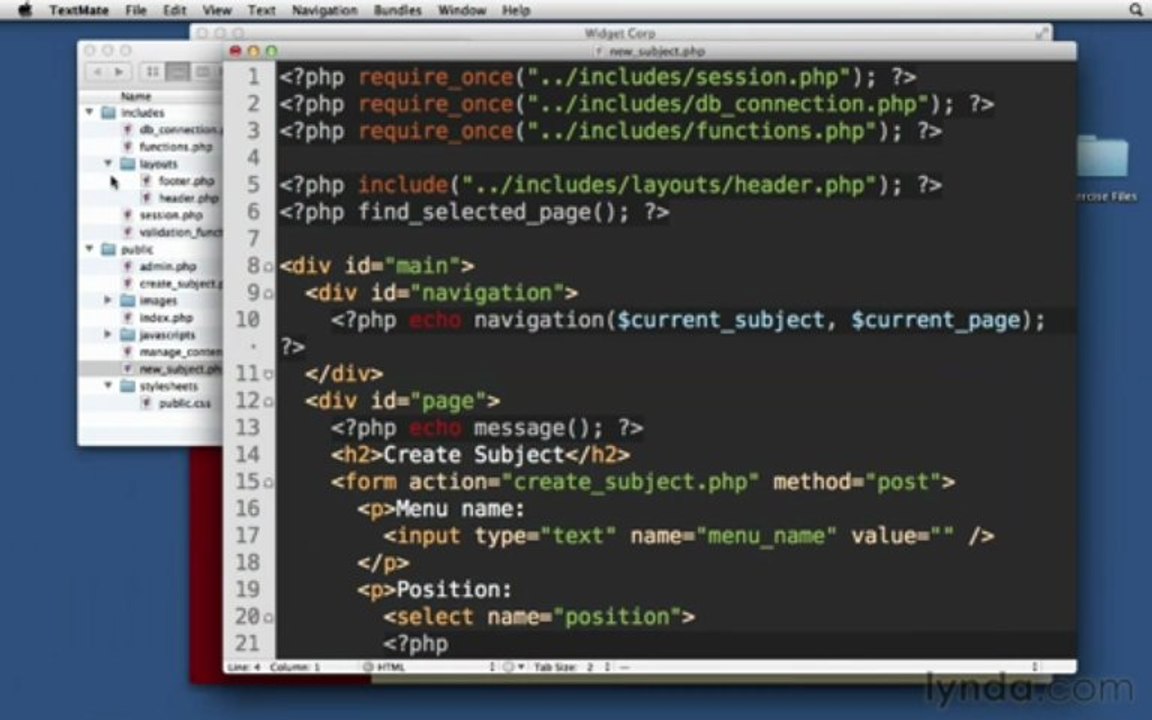Toggle the fold marker on line 15
This screenshot has width=1152, height=720.
tap(268, 483)
